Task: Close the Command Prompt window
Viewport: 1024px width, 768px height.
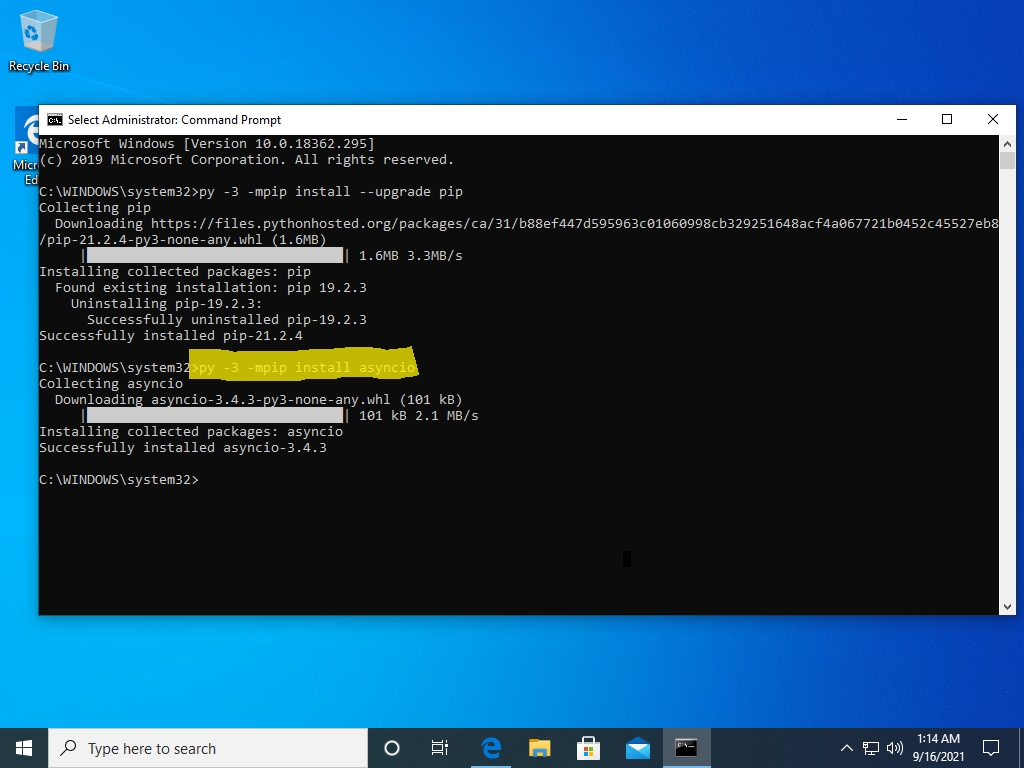Action: coord(993,120)
